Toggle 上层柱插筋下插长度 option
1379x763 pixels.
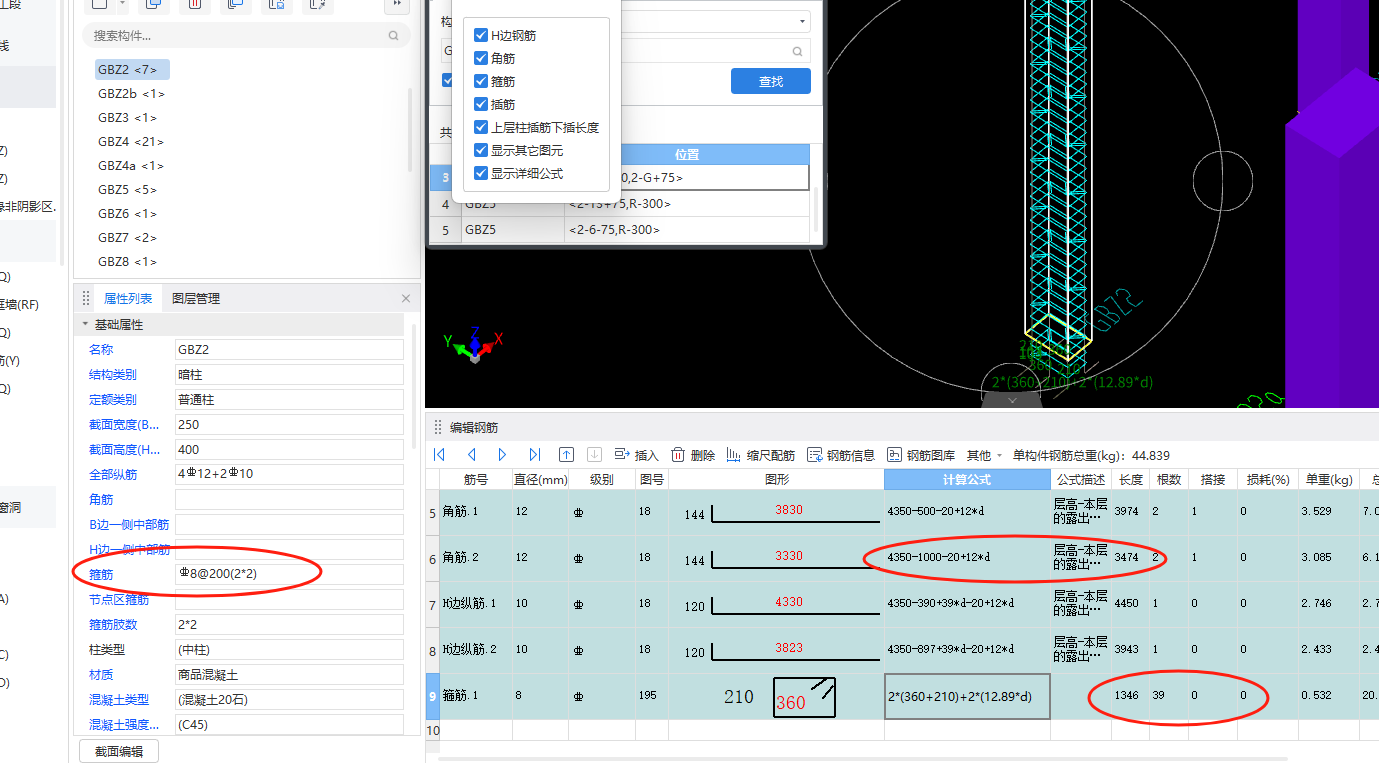point(481,127)
